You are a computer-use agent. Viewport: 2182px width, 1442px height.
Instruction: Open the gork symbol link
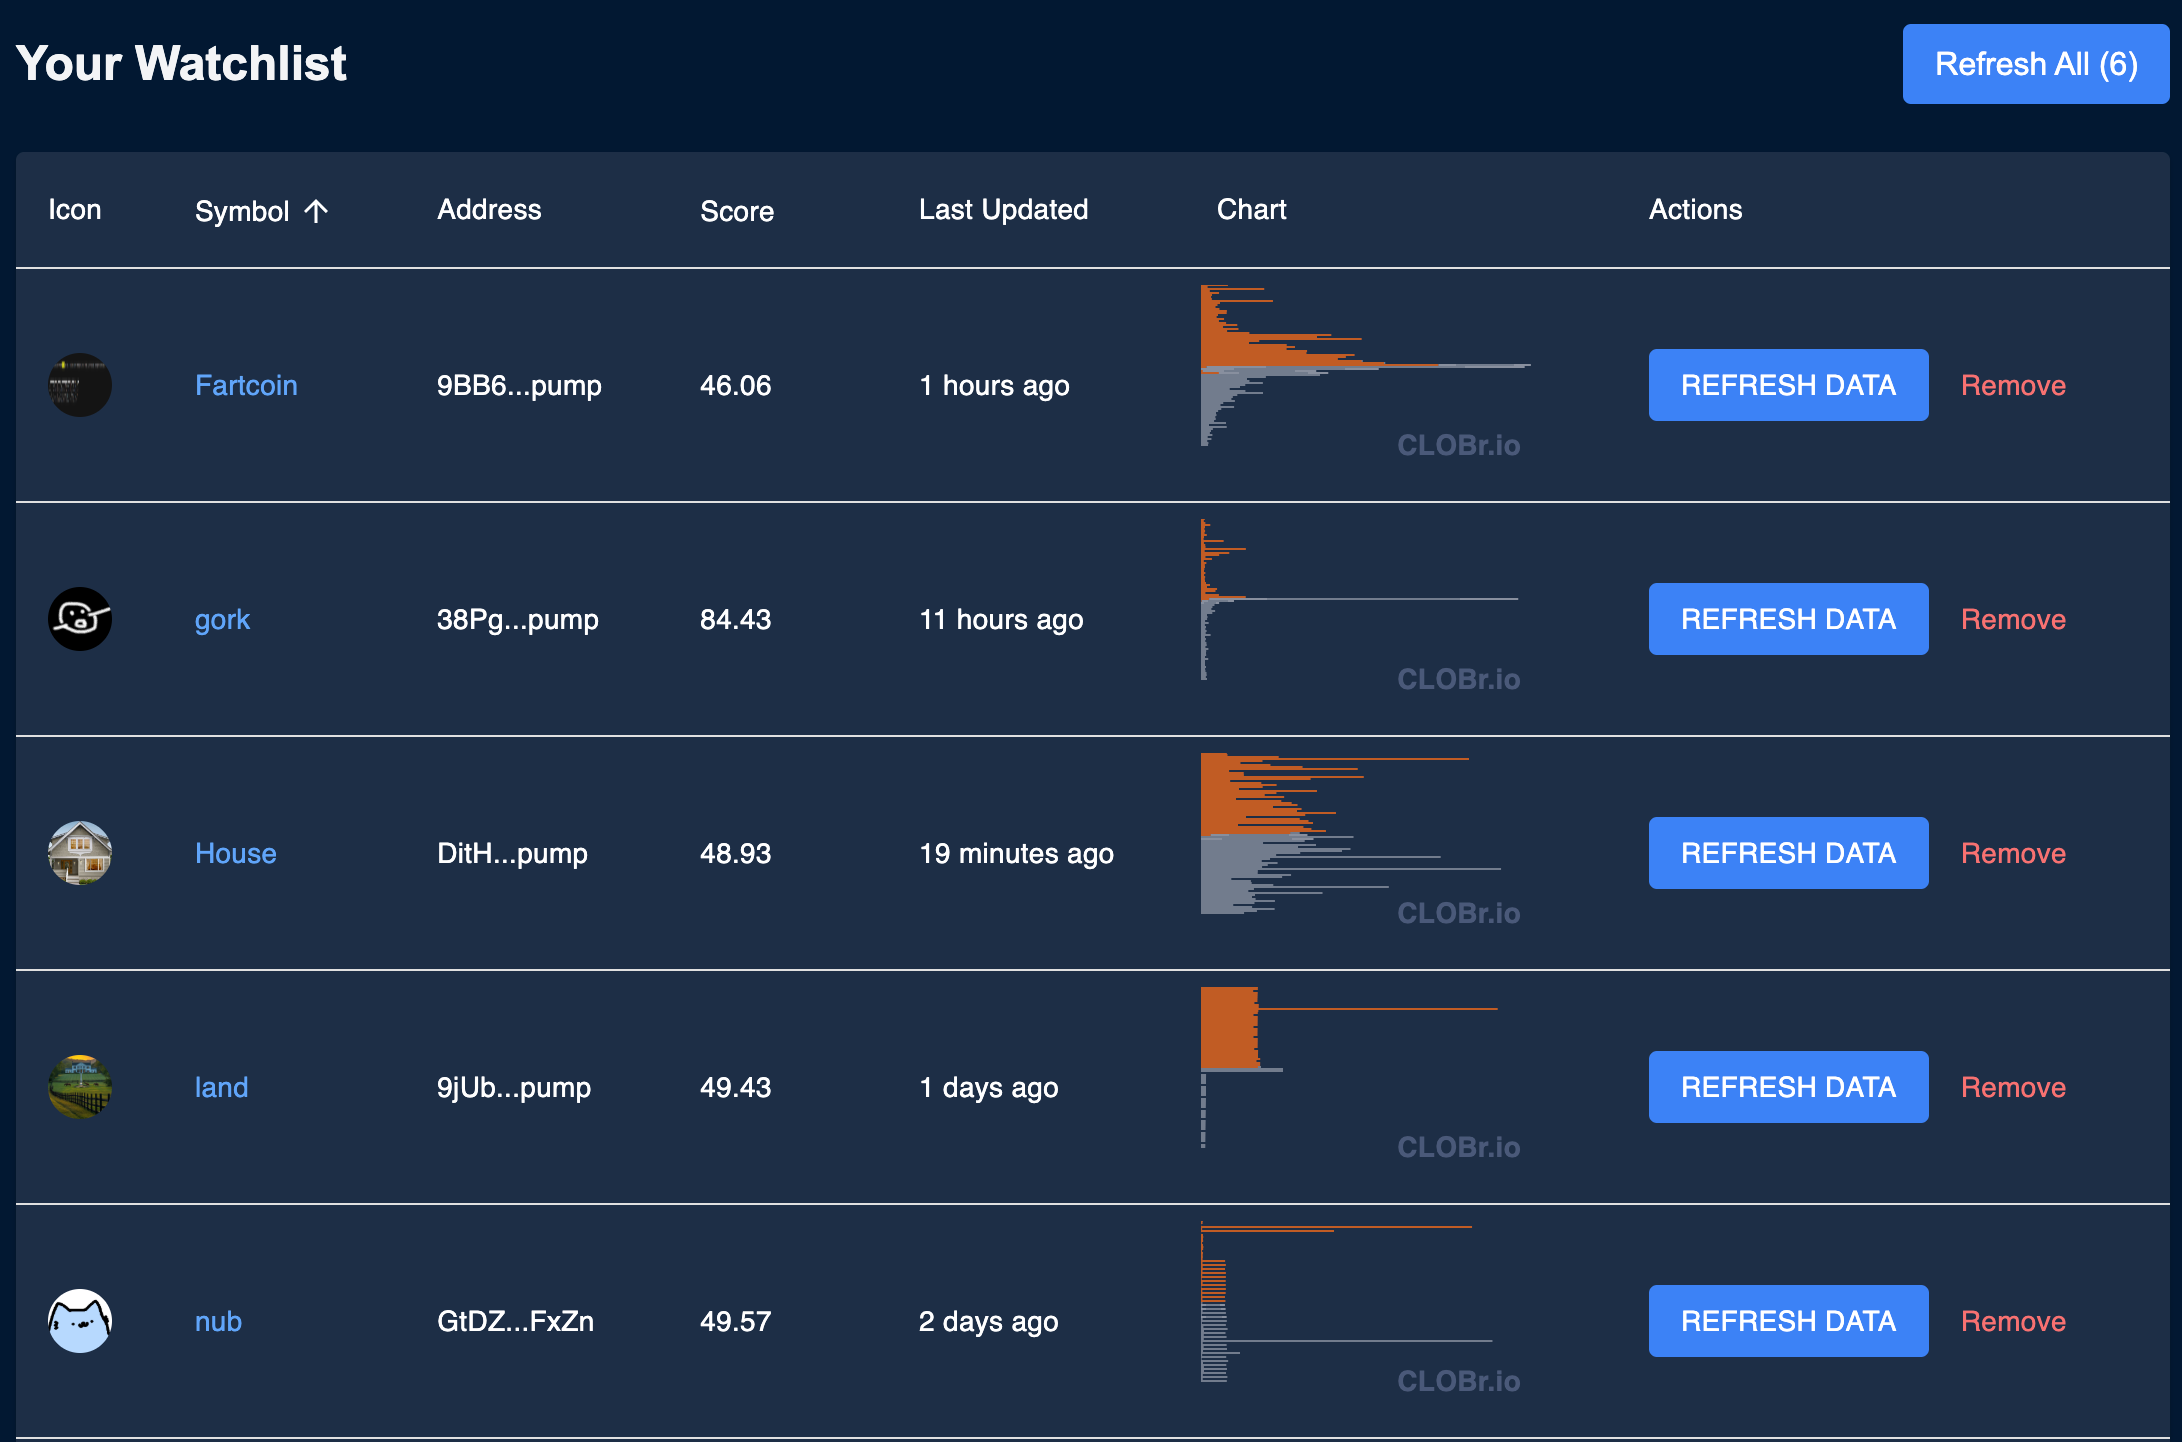click(222, 620)
